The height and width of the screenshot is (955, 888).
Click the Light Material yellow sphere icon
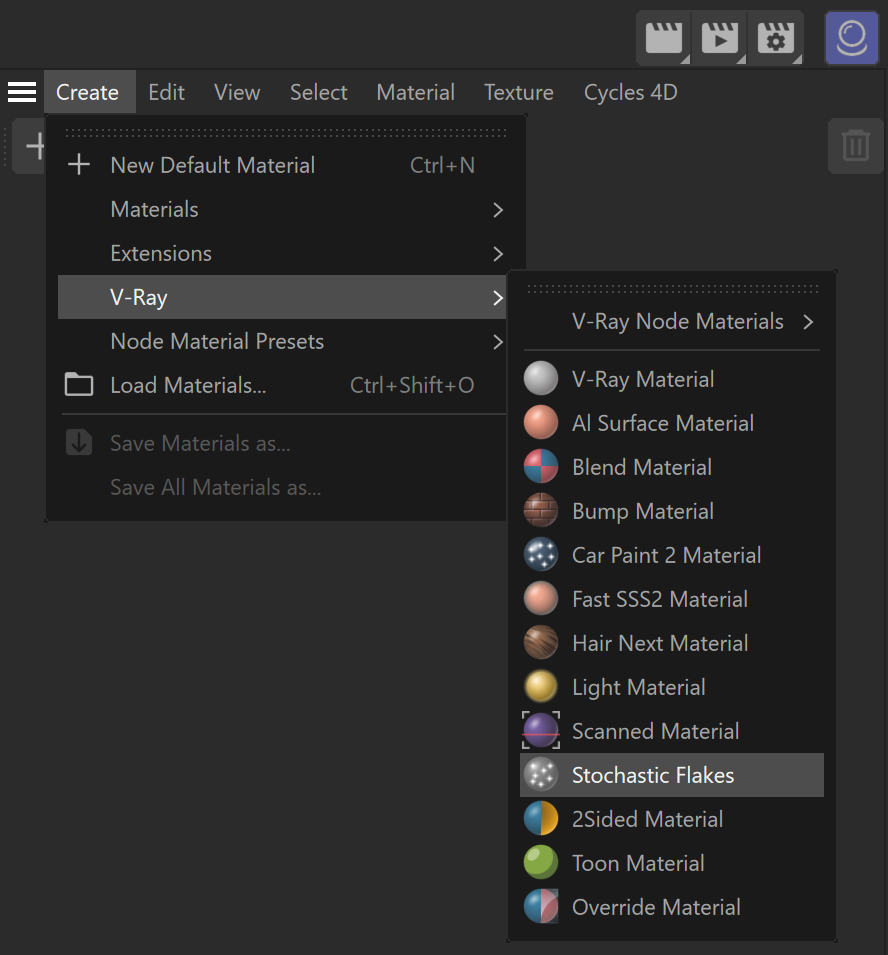pyautogui.click(x=541, y=686)
